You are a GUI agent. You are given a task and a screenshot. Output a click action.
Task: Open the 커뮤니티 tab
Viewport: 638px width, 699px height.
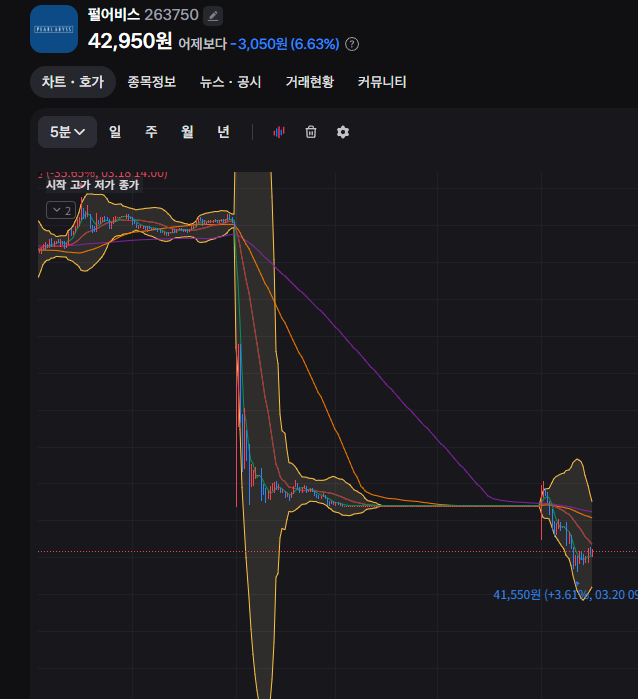coord(382,82)
